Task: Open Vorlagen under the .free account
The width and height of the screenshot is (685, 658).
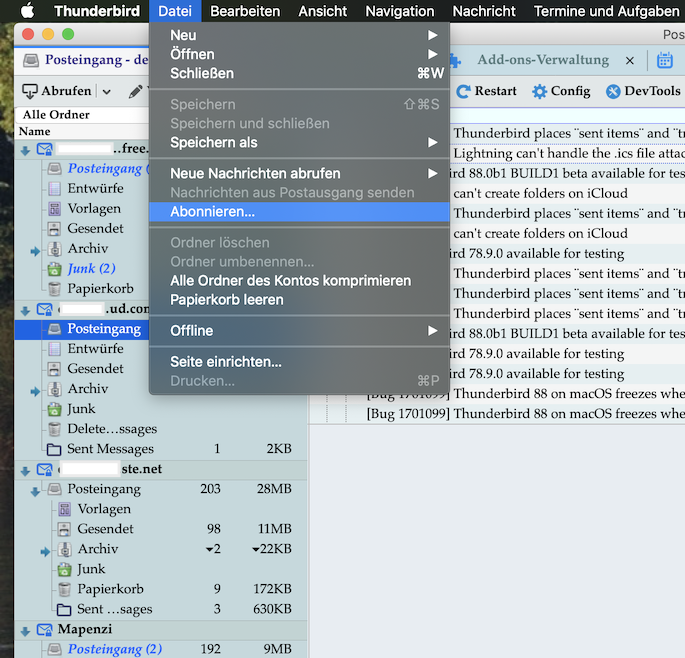Action: point(94,208)
